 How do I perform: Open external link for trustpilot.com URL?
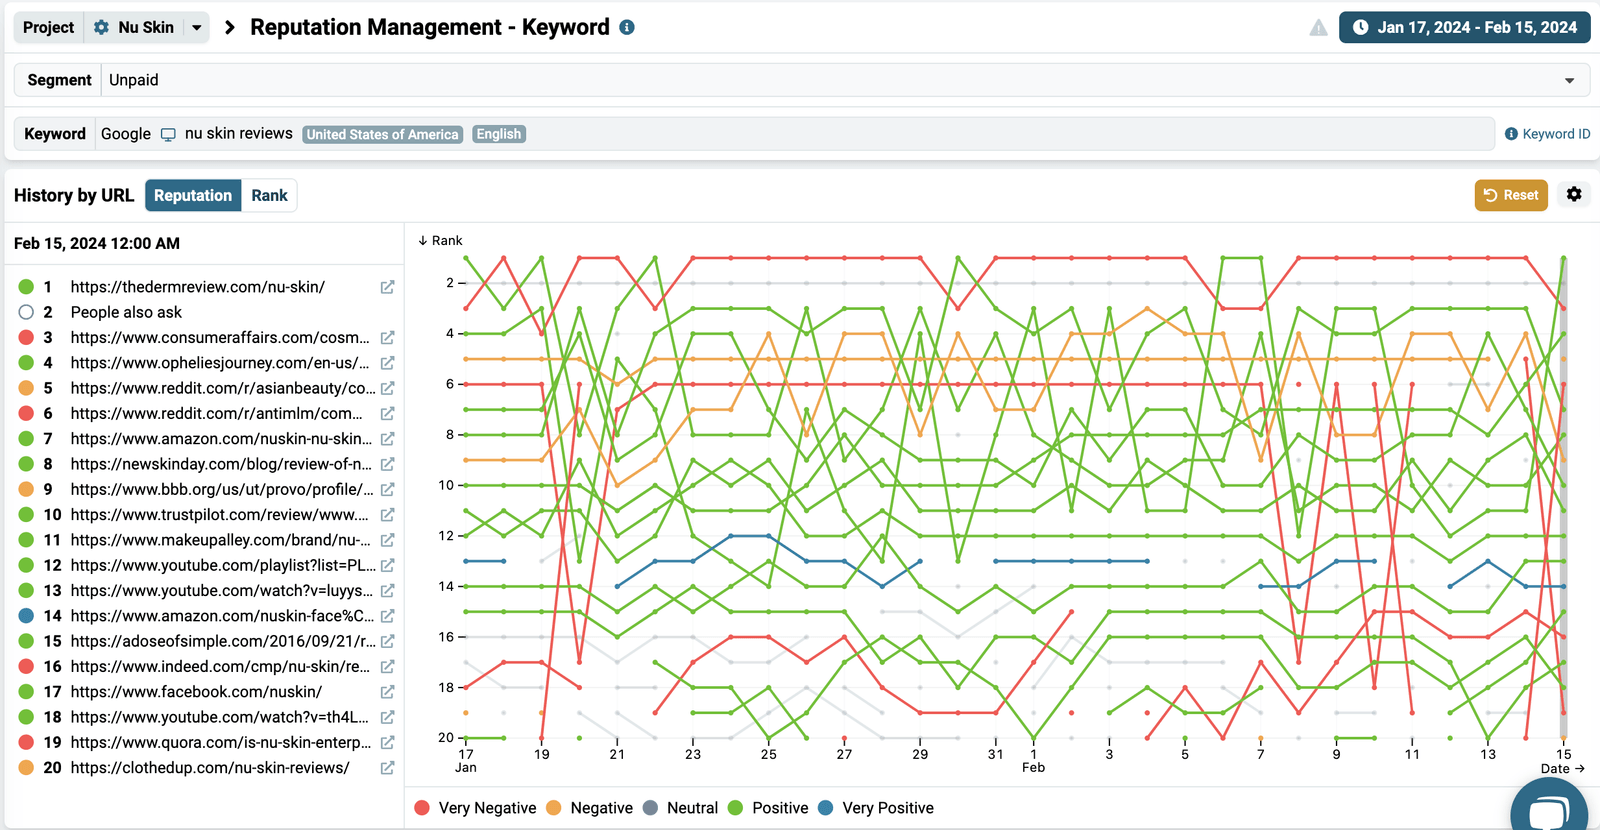387,515
